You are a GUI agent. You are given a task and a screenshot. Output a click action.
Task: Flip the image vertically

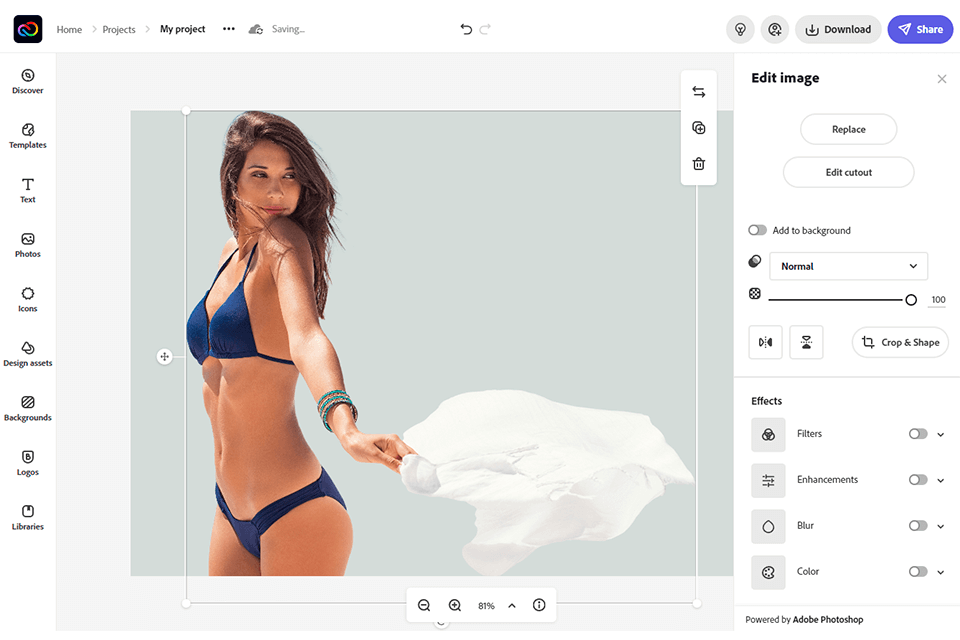(x=806, y=342)
